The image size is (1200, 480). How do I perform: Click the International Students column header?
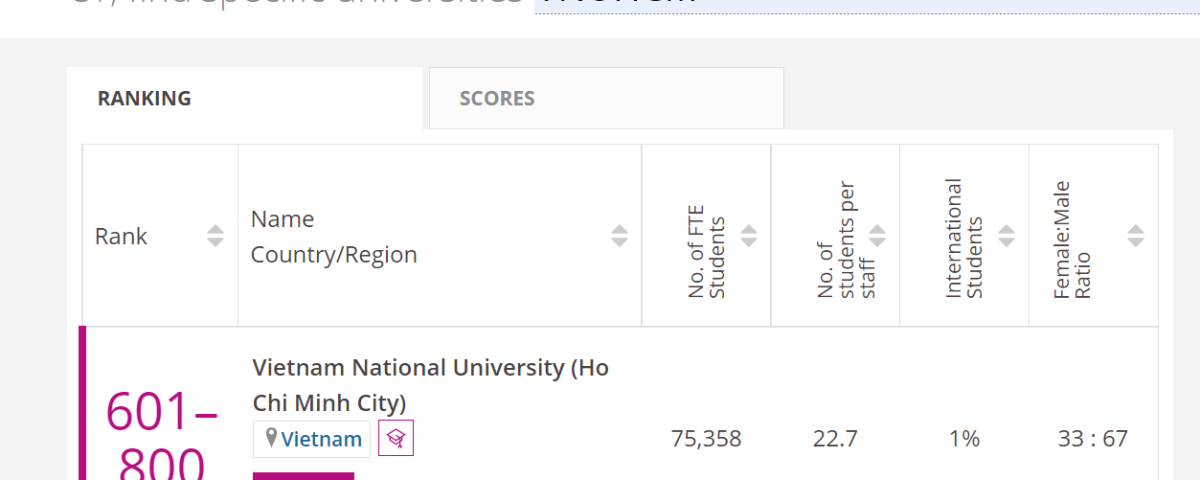pyautogui.click(x=965, y=236)
